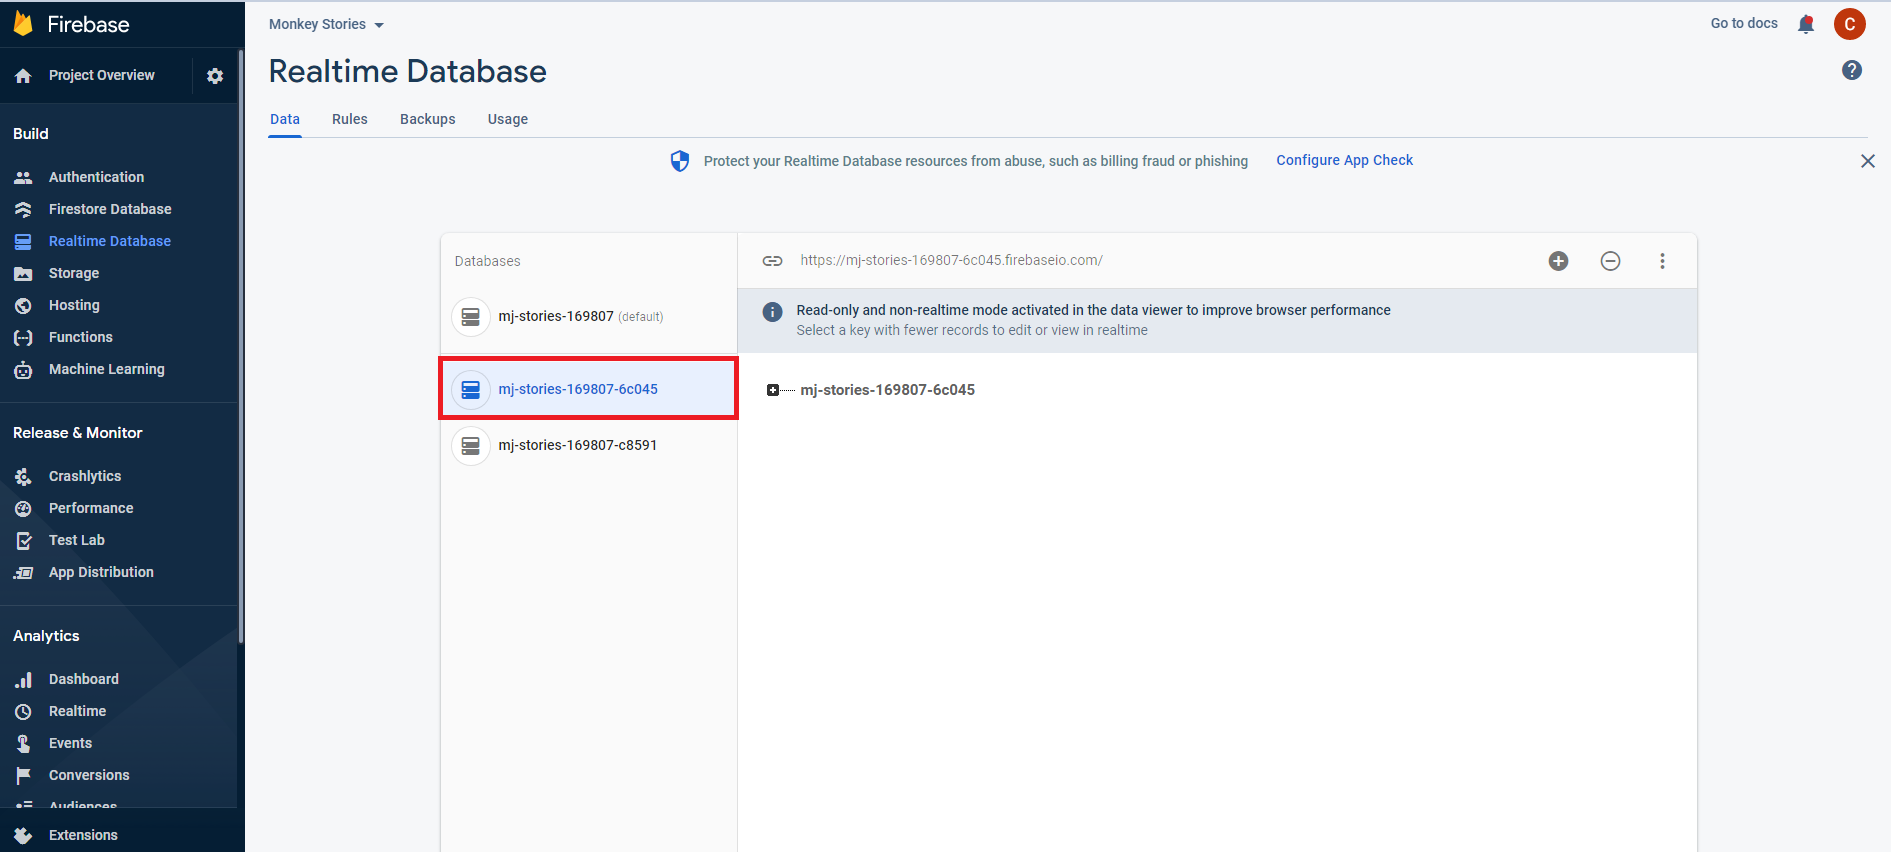The image size is (1891, 852).
Task: Click the add child plus icon
Action: click(1558, 261)
